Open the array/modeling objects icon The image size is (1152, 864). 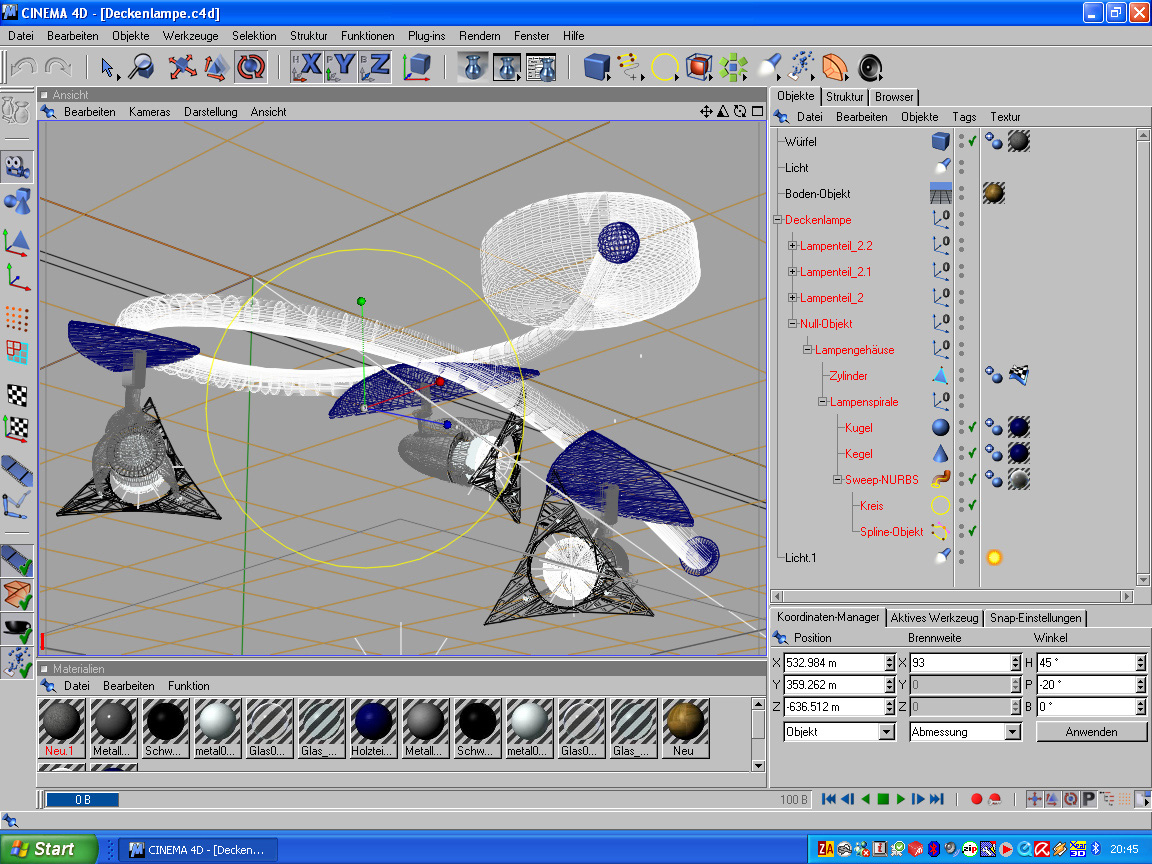[x=733, y=67]
